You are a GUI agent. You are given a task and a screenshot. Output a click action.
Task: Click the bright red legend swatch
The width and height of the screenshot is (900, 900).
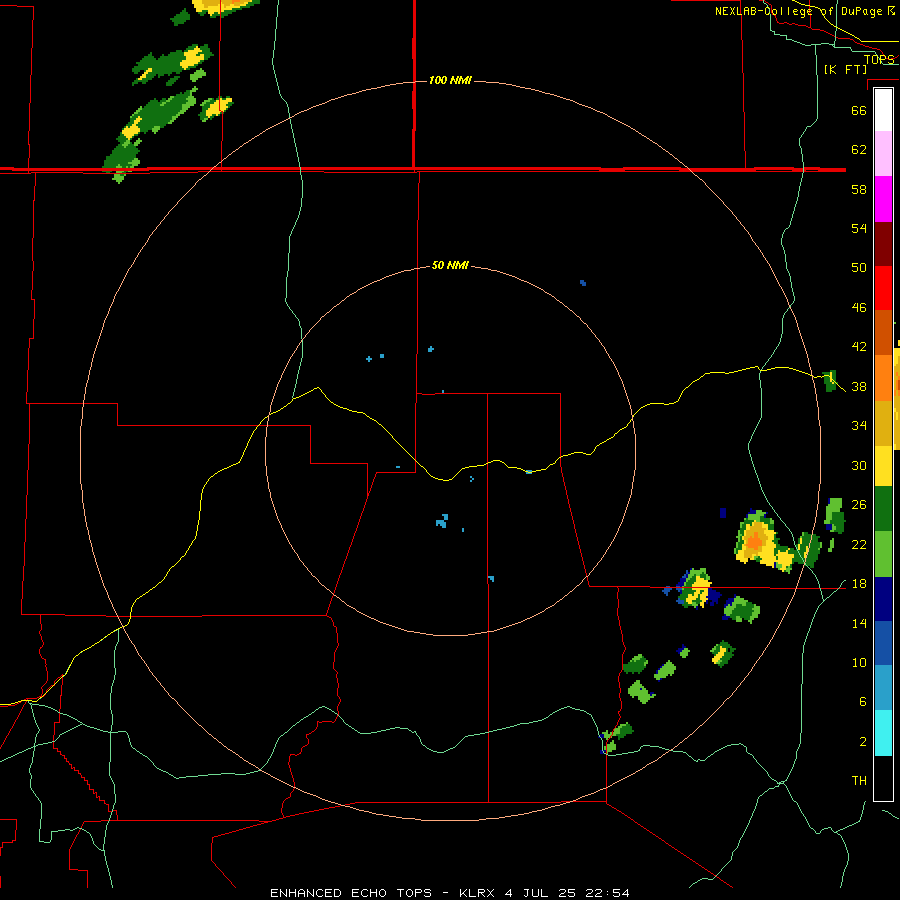point(883,288)
